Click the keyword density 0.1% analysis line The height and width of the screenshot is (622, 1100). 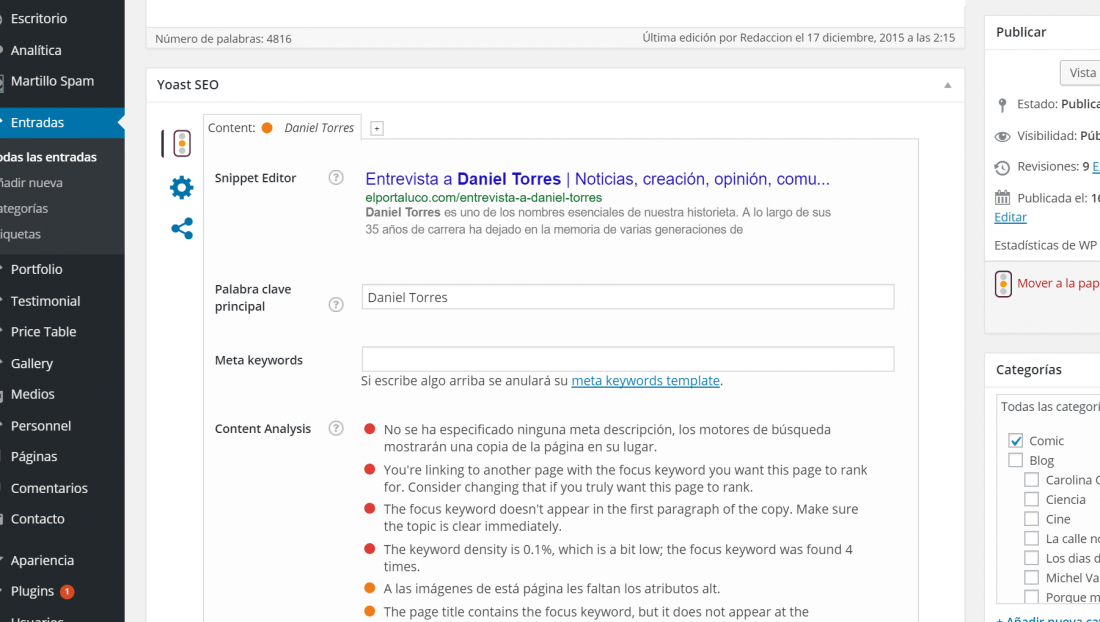(x=618, y=558)
